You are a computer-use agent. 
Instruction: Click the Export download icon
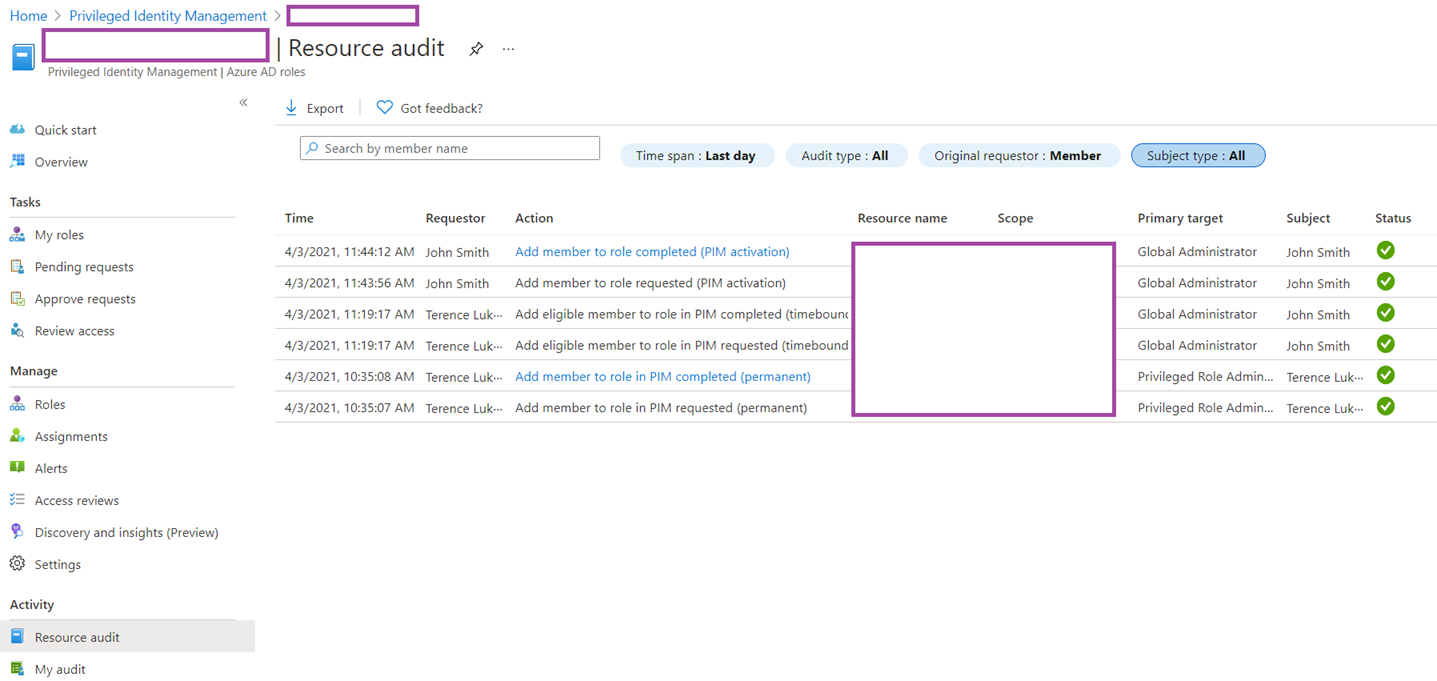(x=291, y=108)
